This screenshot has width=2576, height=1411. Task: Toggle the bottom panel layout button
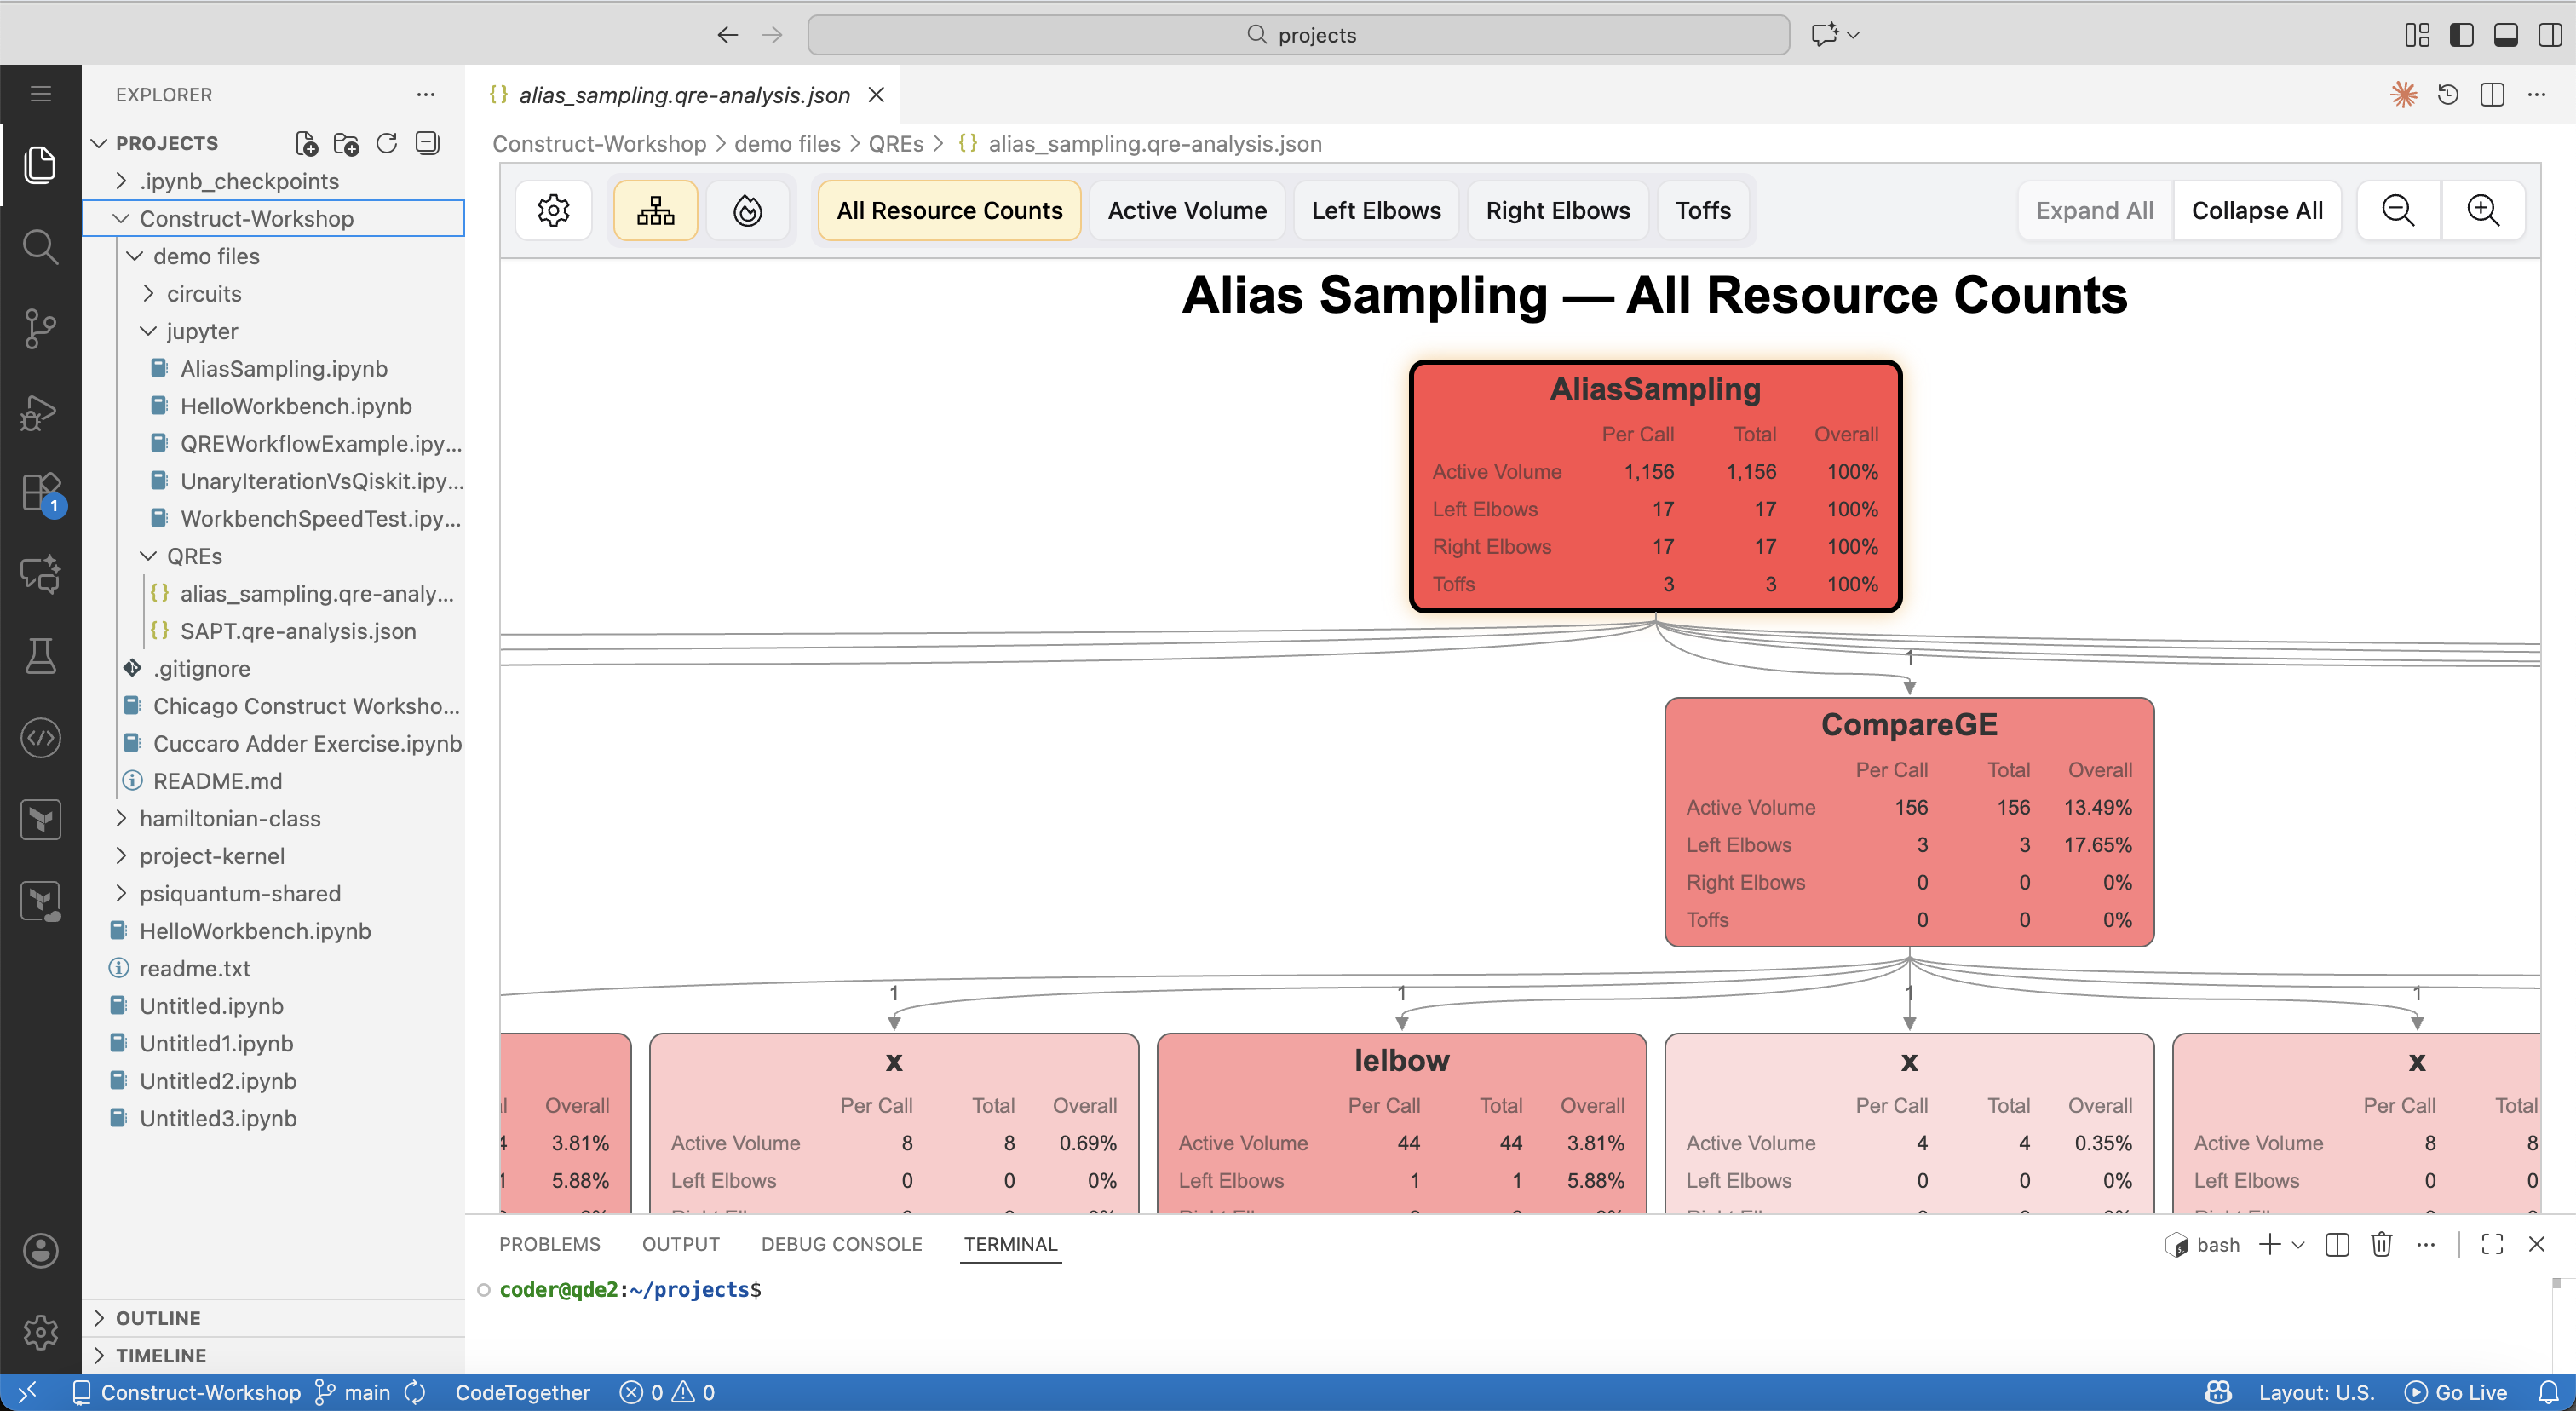[x=2506, y=35]
